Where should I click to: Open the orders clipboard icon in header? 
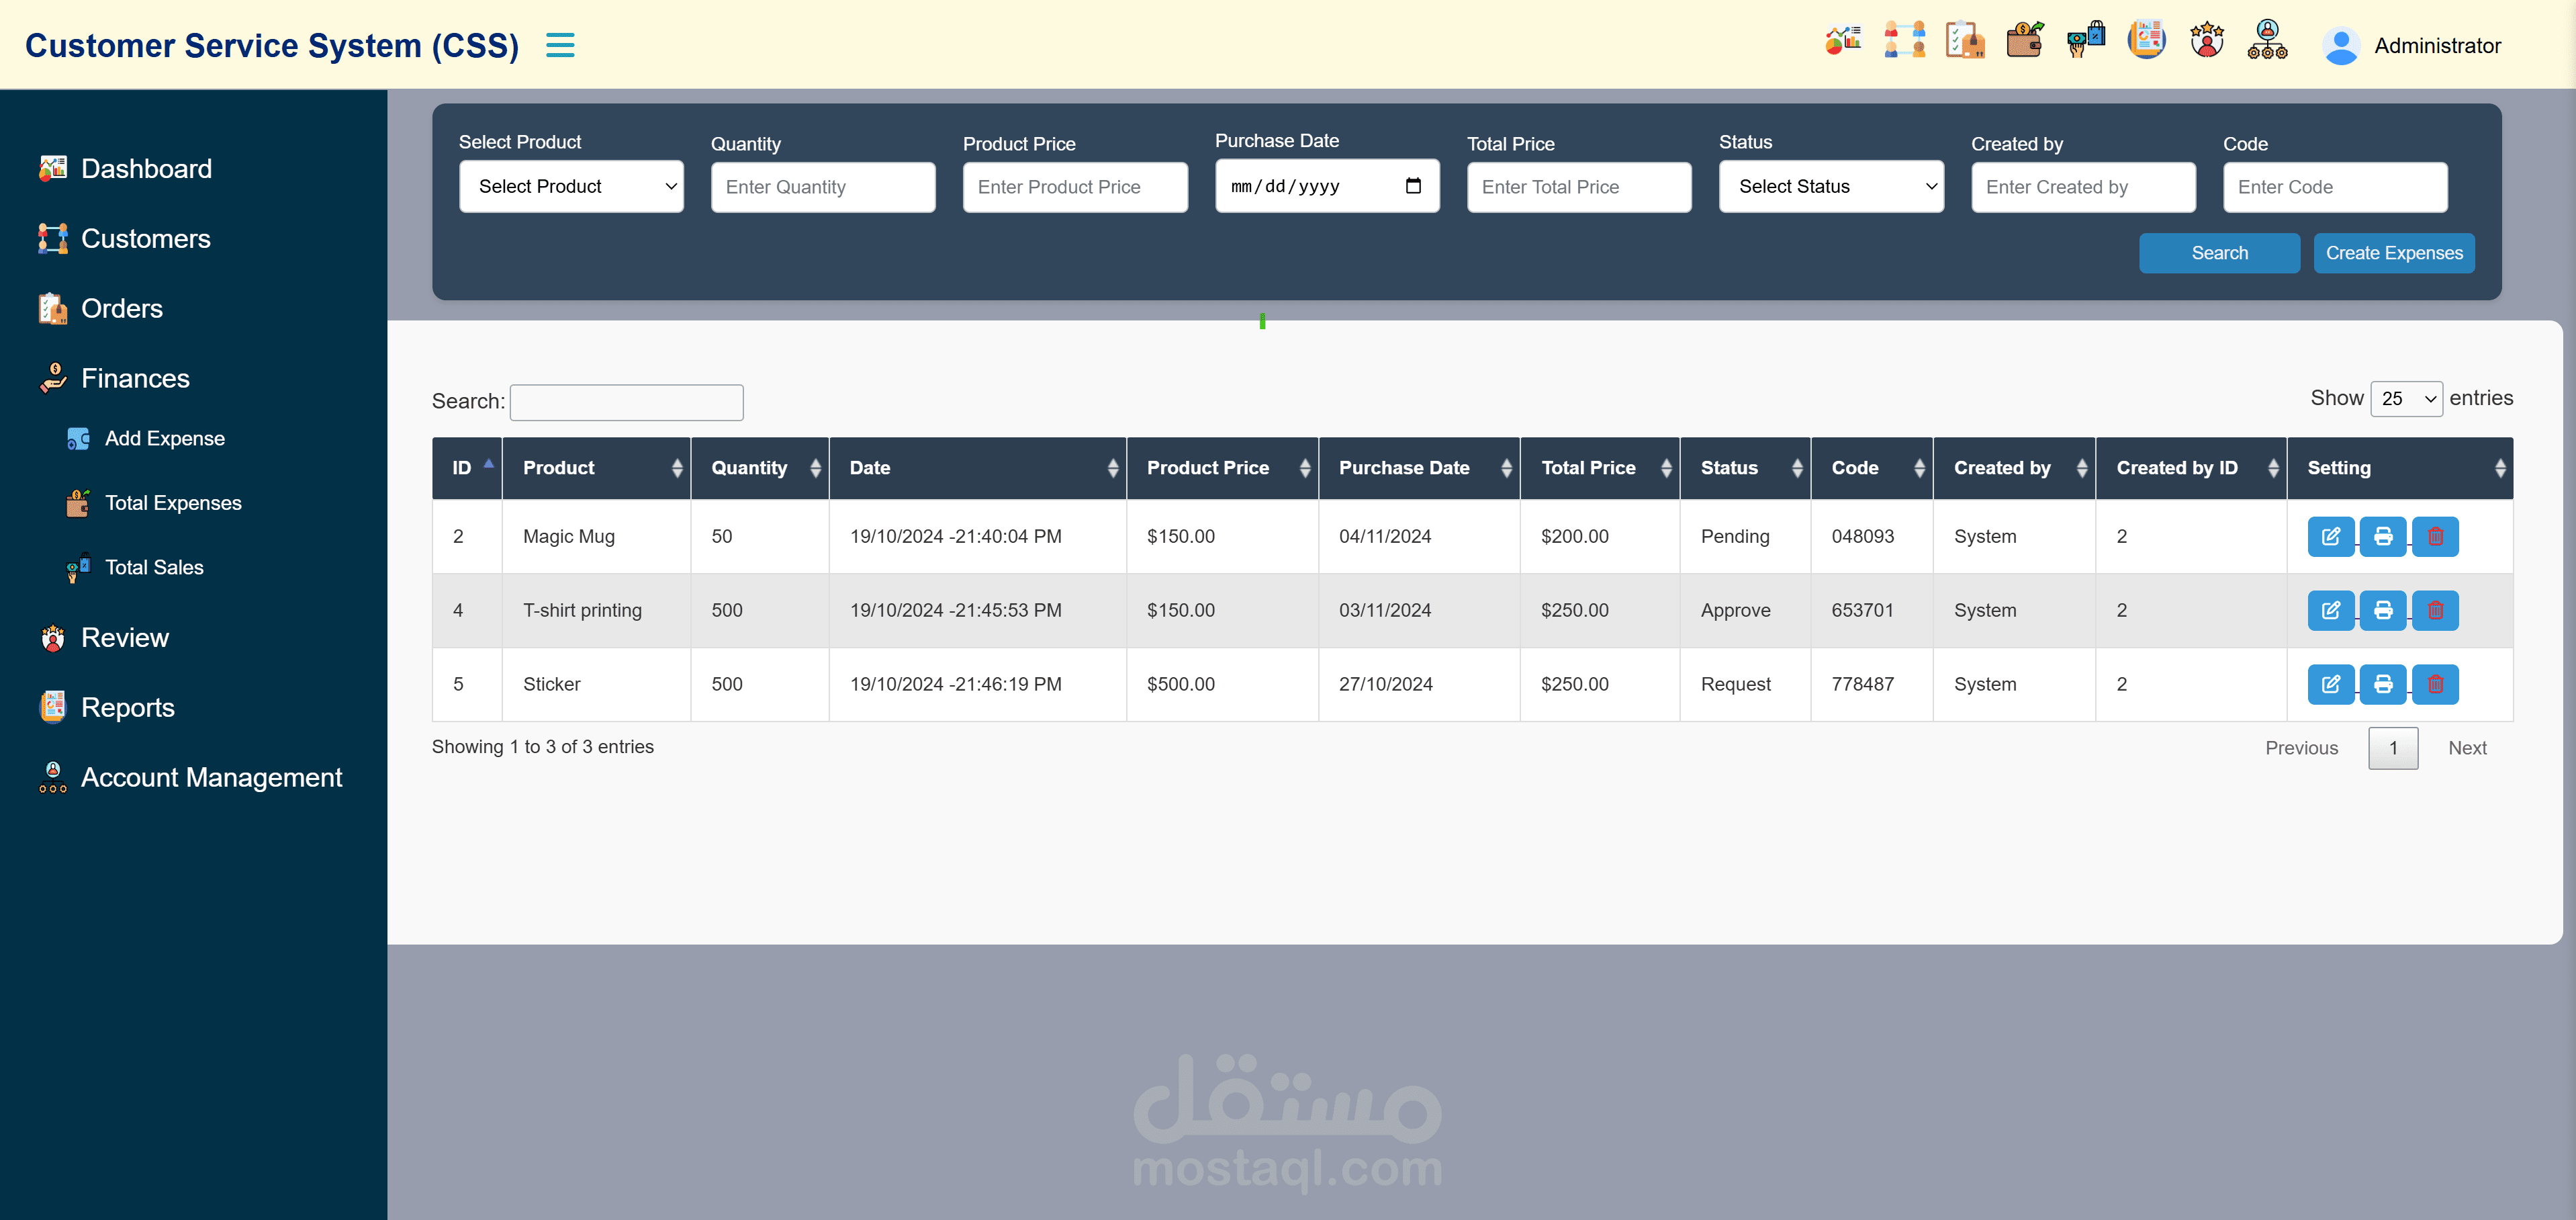click(x=1965, y=41)
